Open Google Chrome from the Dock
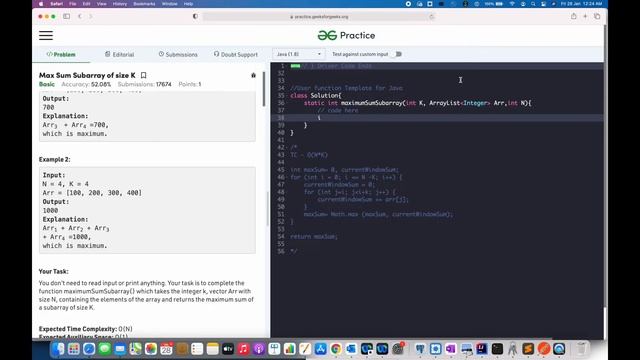Screen dimensions: 640x360 336,349
